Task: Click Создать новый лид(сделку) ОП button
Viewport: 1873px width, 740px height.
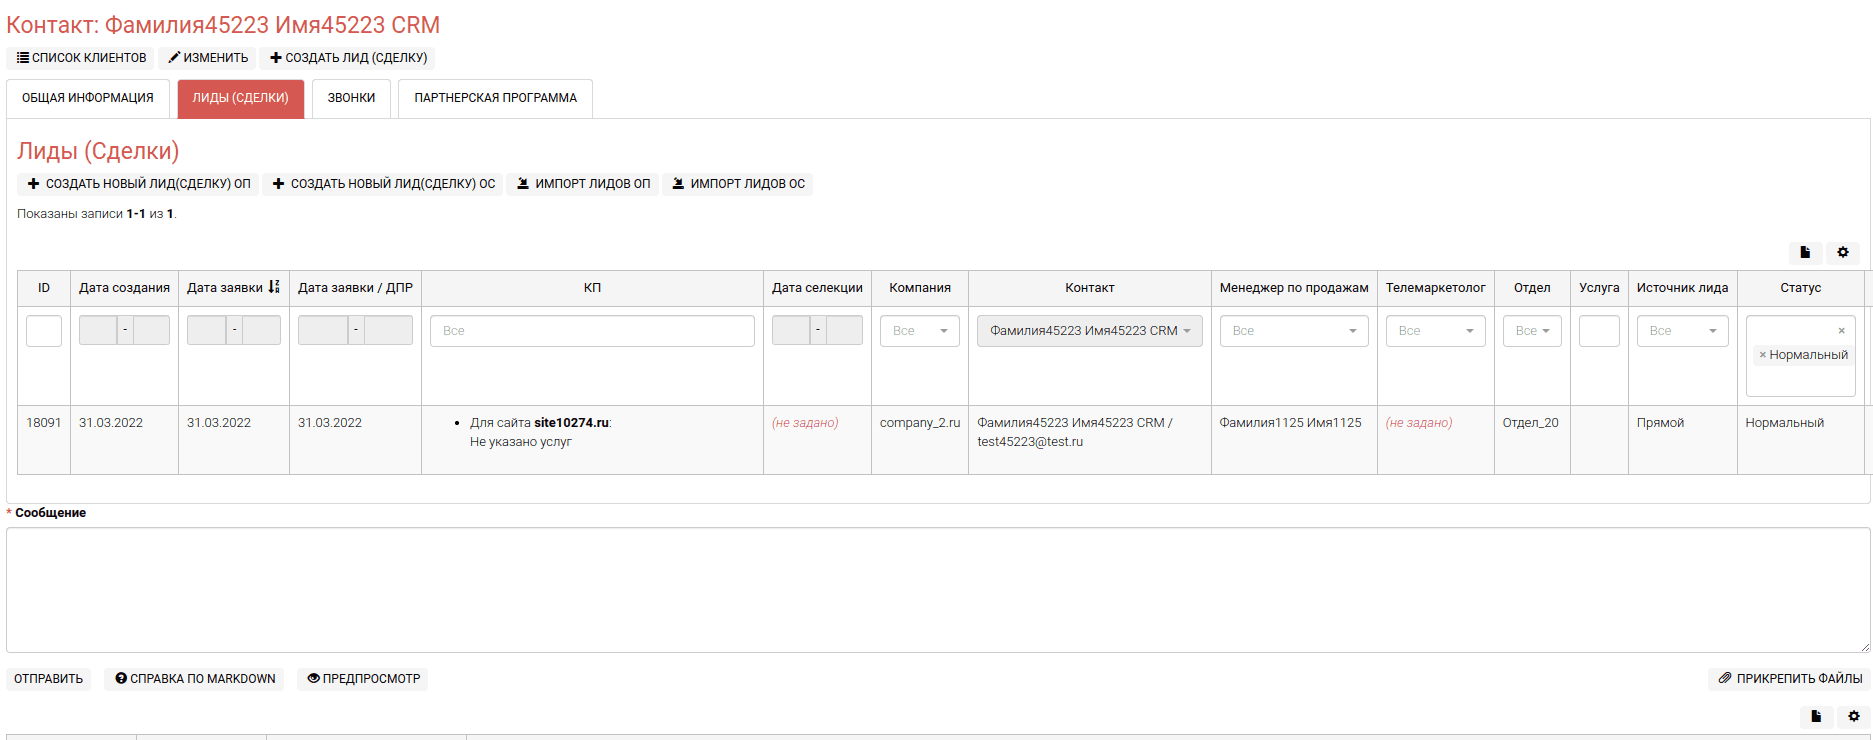Action: pos(138,184)
